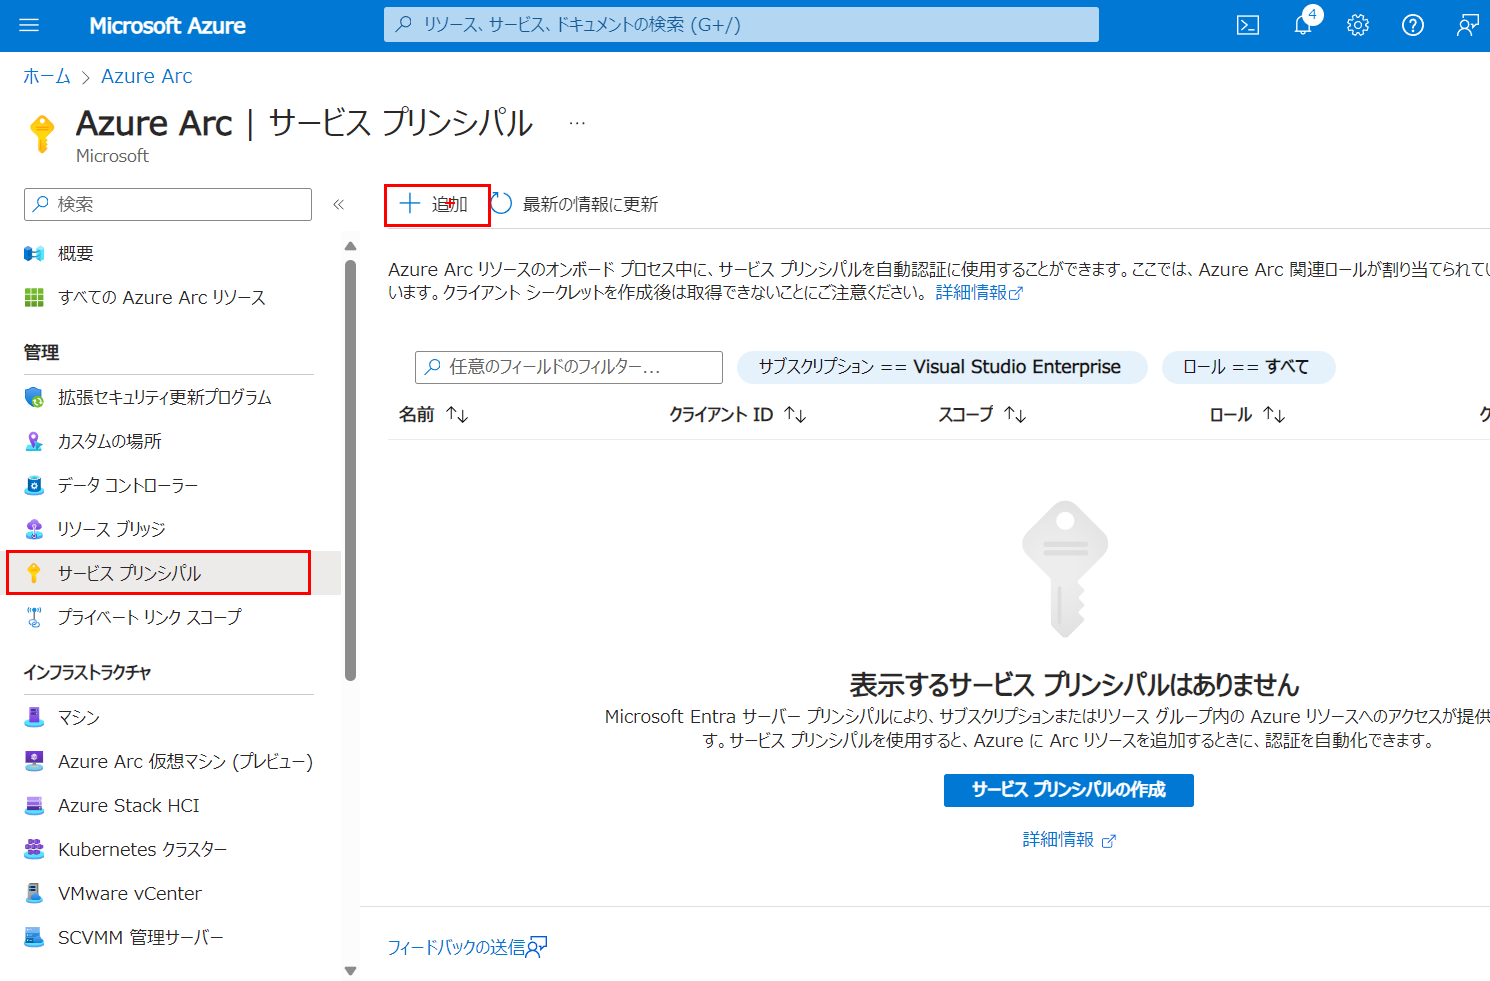Click フィードバックの送信 link

(467, 947)
